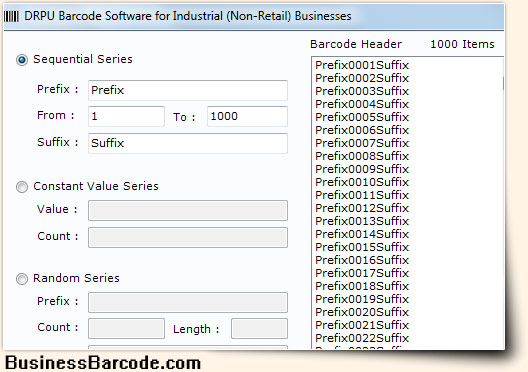
Task: Click the To field containing 1000
Action: pos(248,116)
